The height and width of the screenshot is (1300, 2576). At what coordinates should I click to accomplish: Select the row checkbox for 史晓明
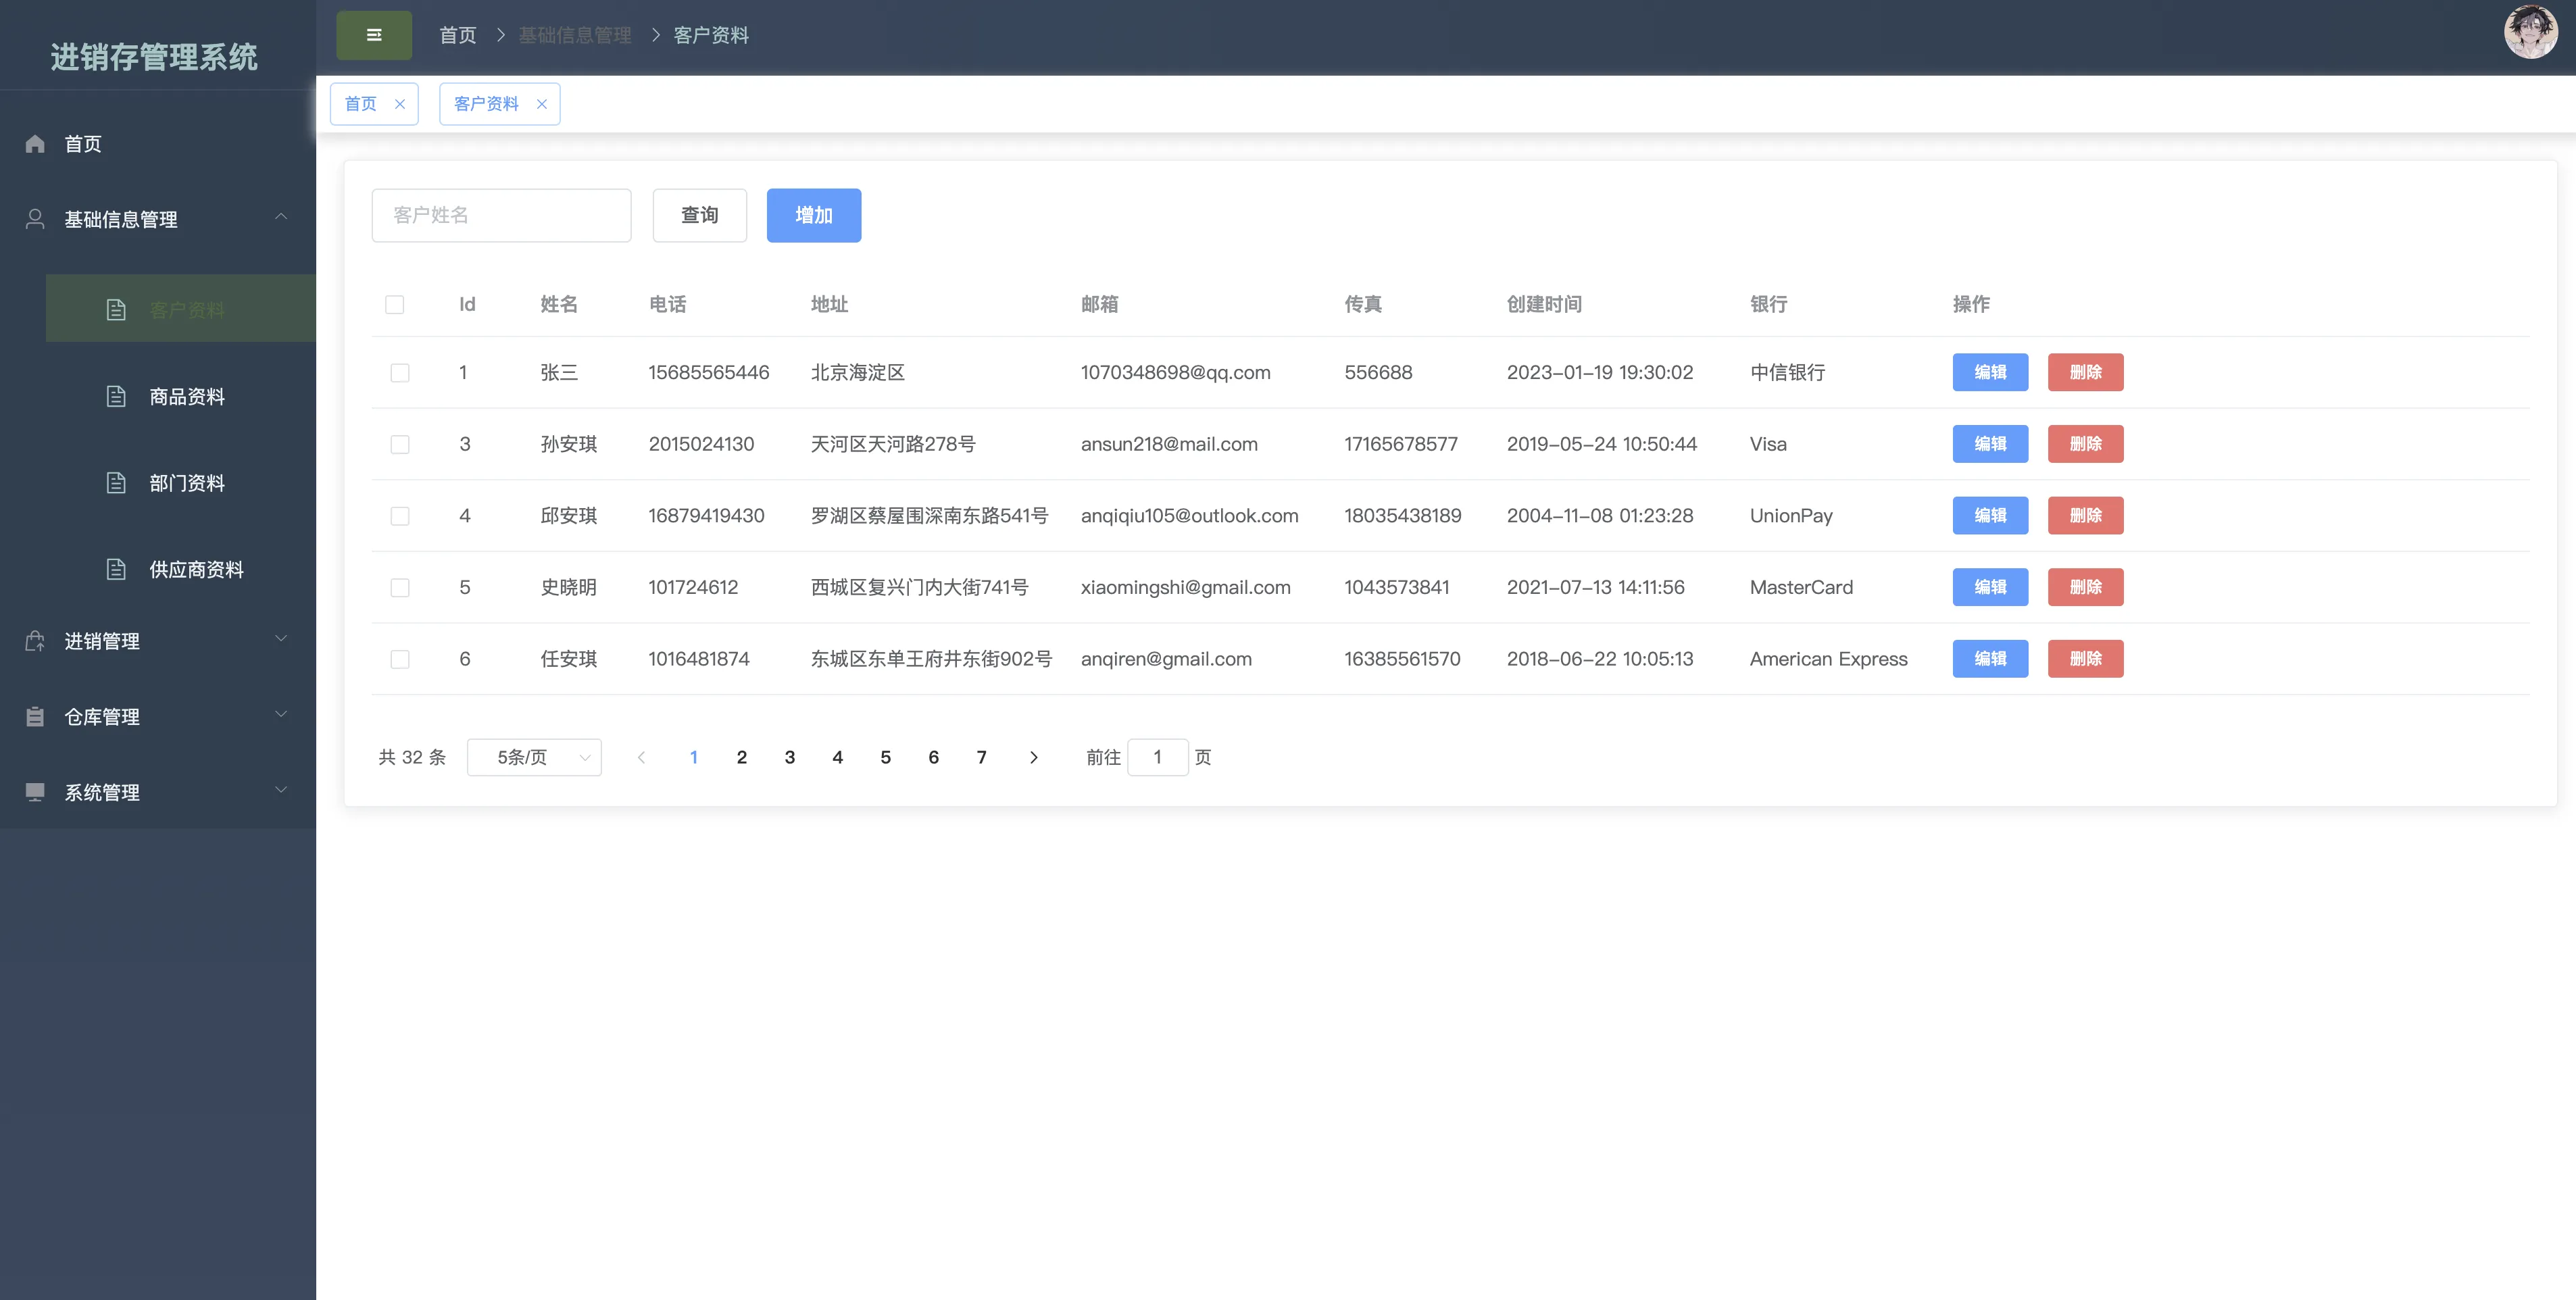[400, 588]
